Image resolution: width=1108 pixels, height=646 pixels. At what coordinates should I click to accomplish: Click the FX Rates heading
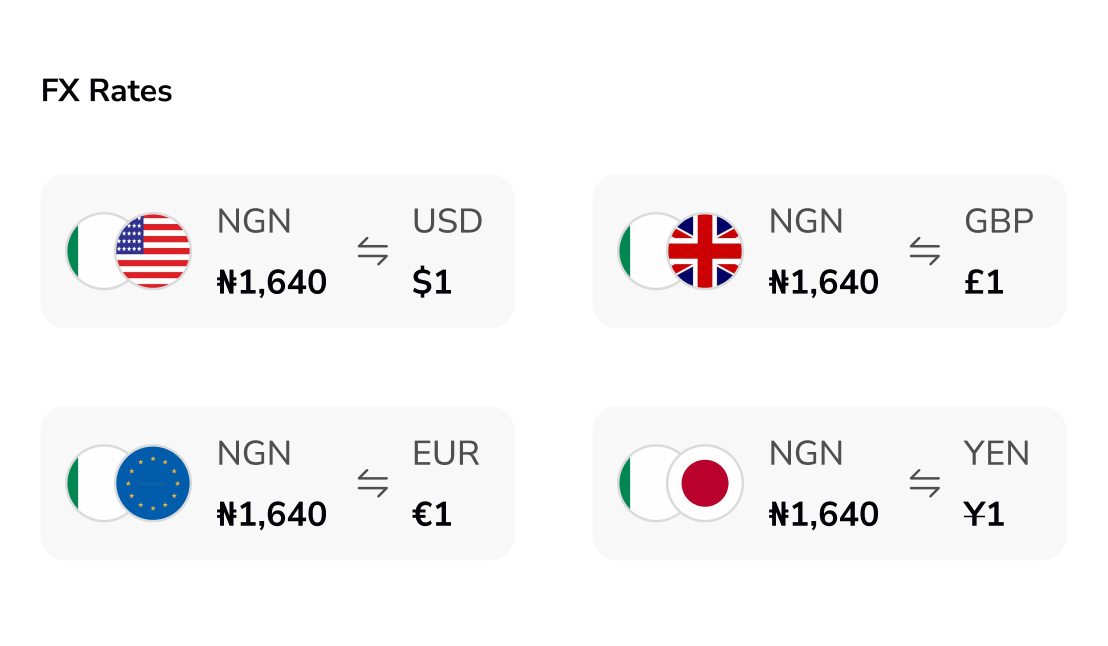(107, 91)
